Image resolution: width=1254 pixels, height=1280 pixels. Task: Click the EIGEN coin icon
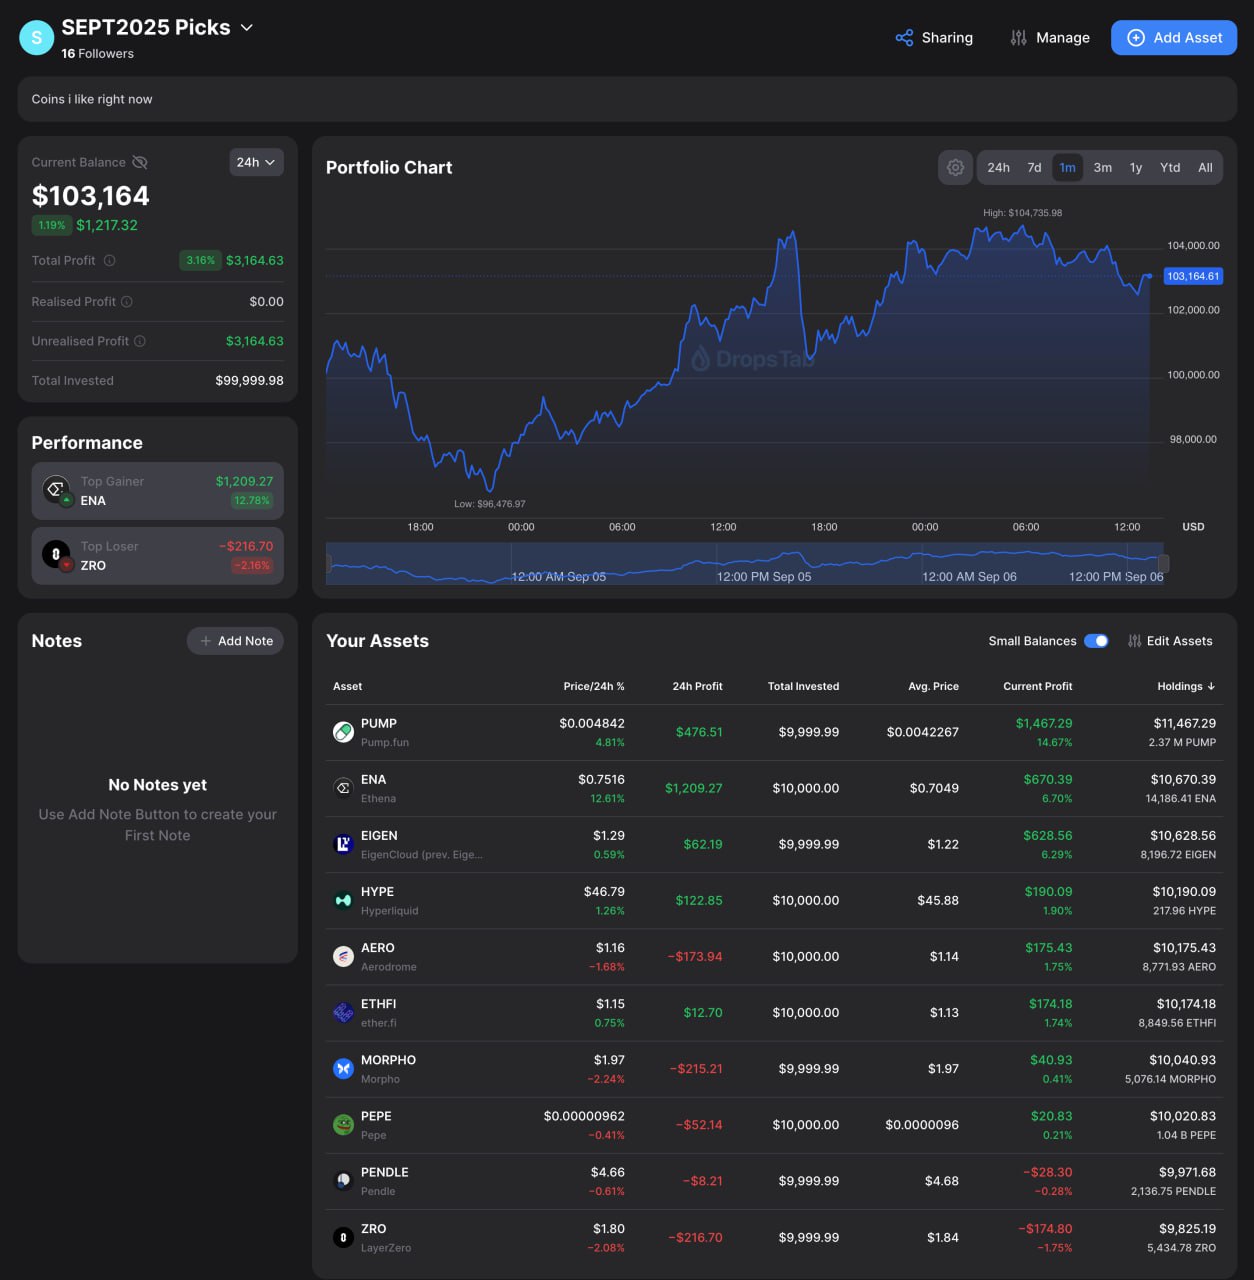point(343,844)
